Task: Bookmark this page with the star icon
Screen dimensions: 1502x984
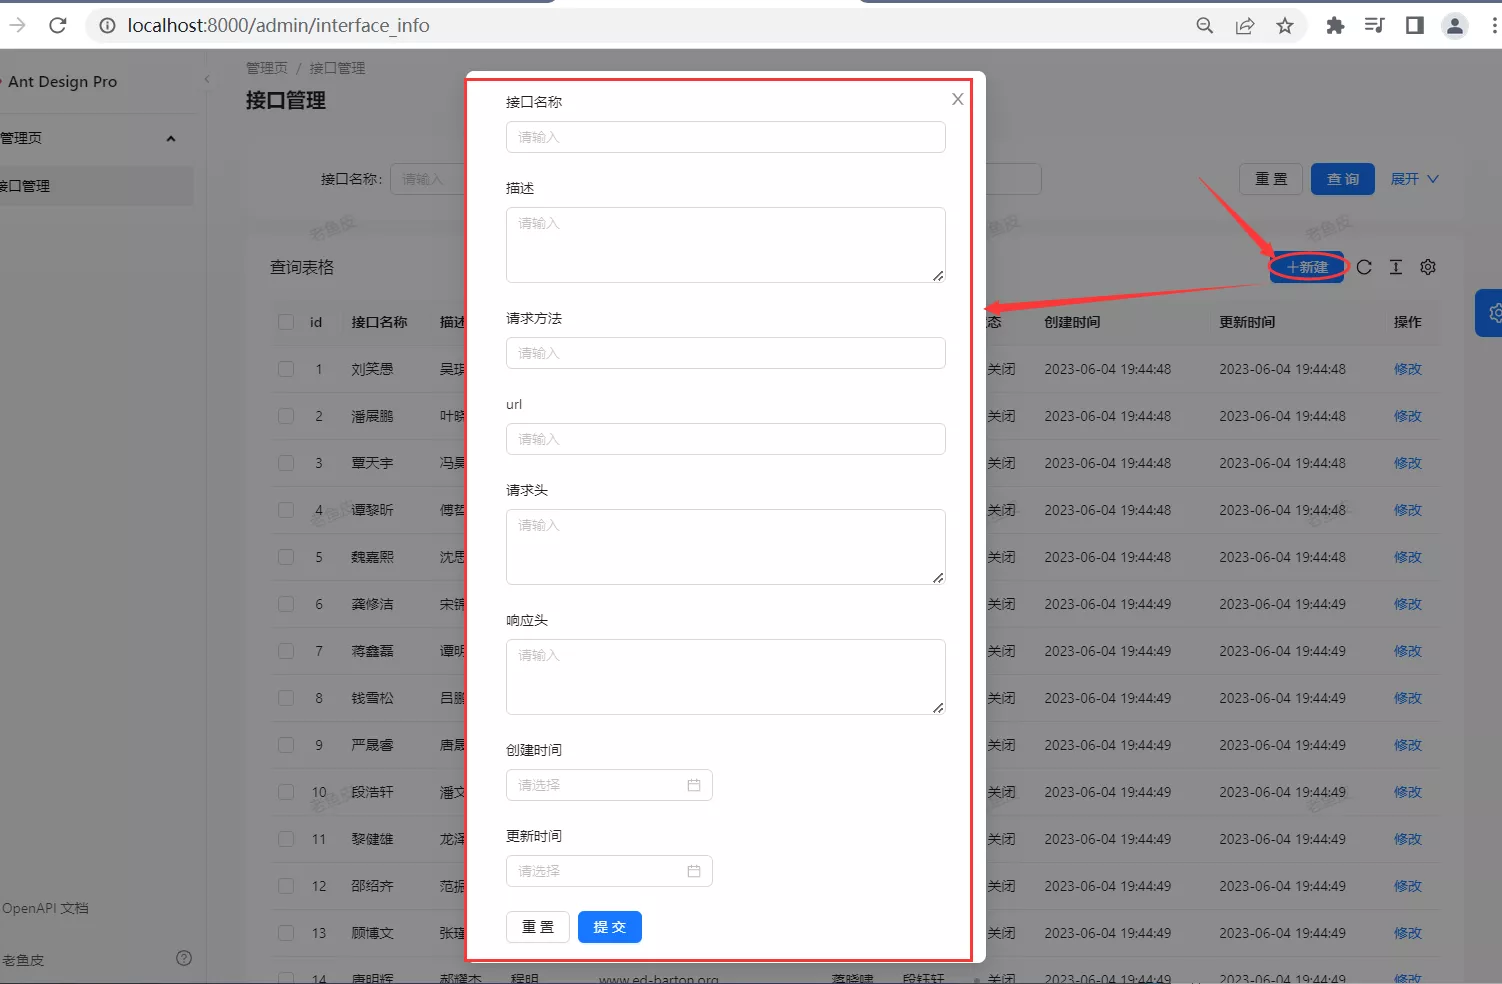Action: click(x=1285, y=26)
